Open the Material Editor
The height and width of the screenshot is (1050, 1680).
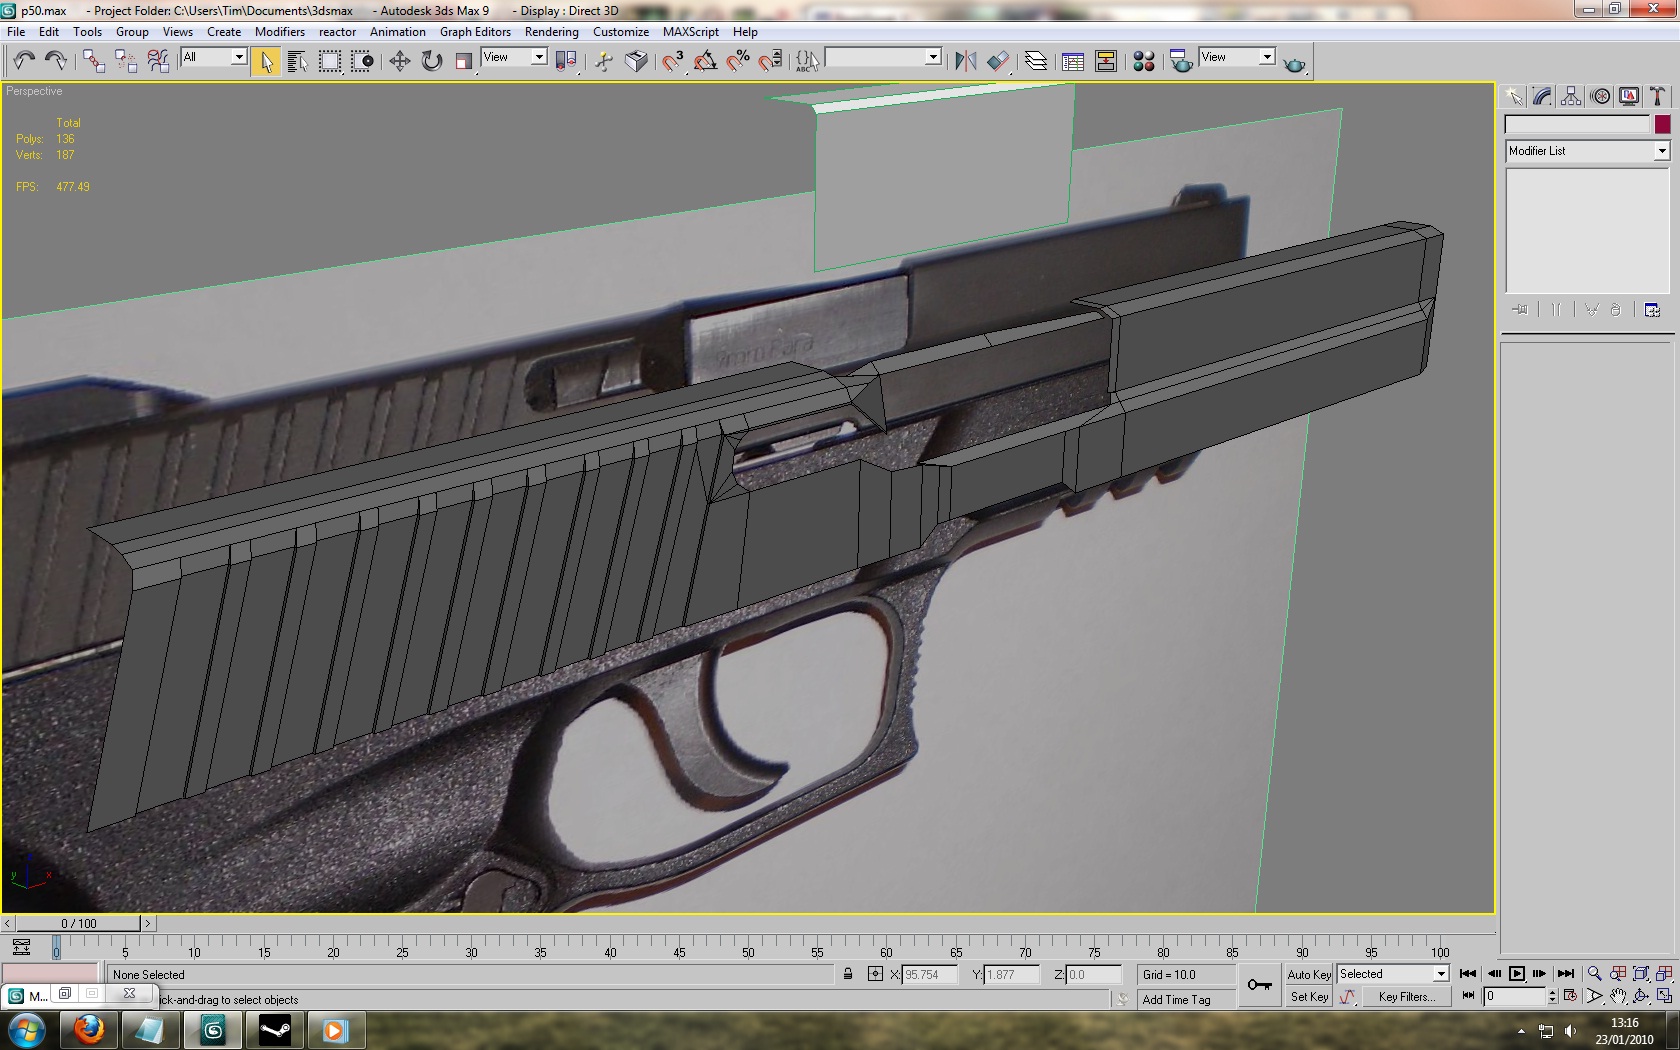(x=1143, y=62)
